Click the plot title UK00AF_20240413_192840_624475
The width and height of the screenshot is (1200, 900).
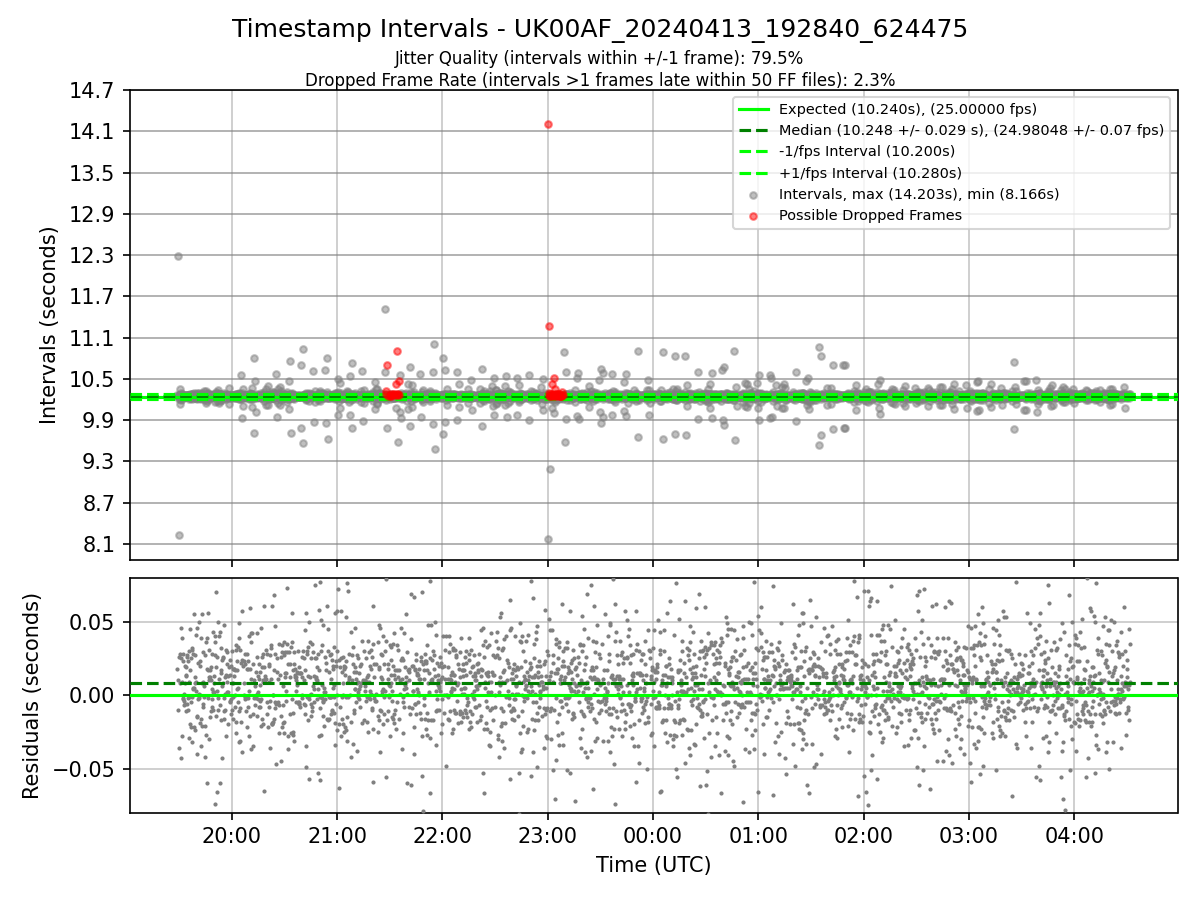point(600,29)
